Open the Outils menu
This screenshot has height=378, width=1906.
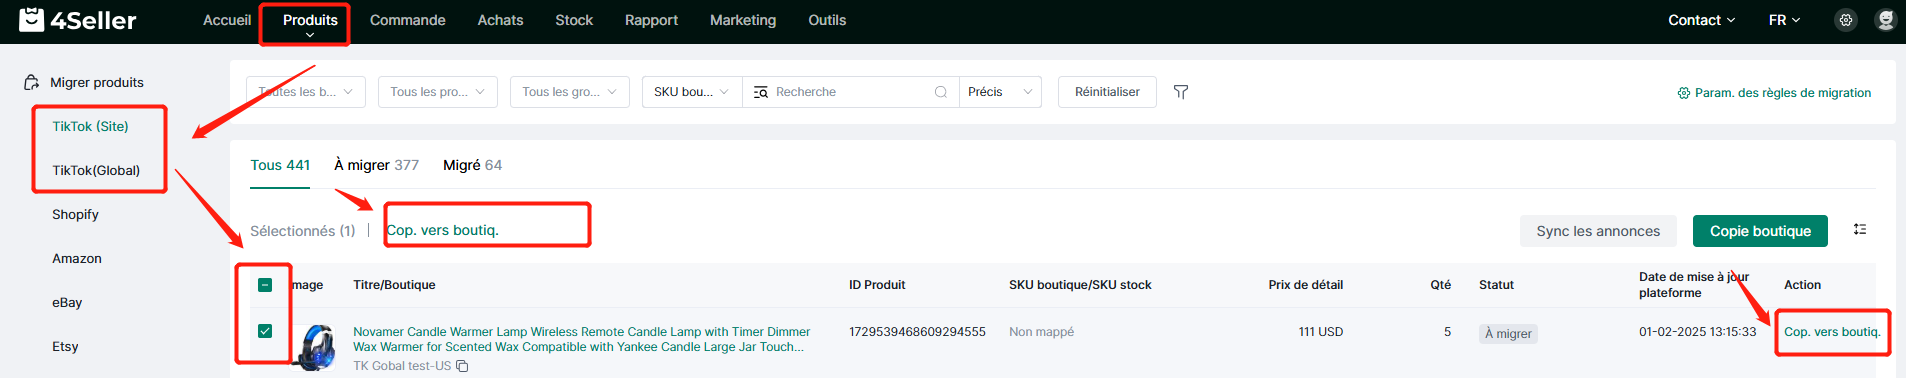point(827,20)
